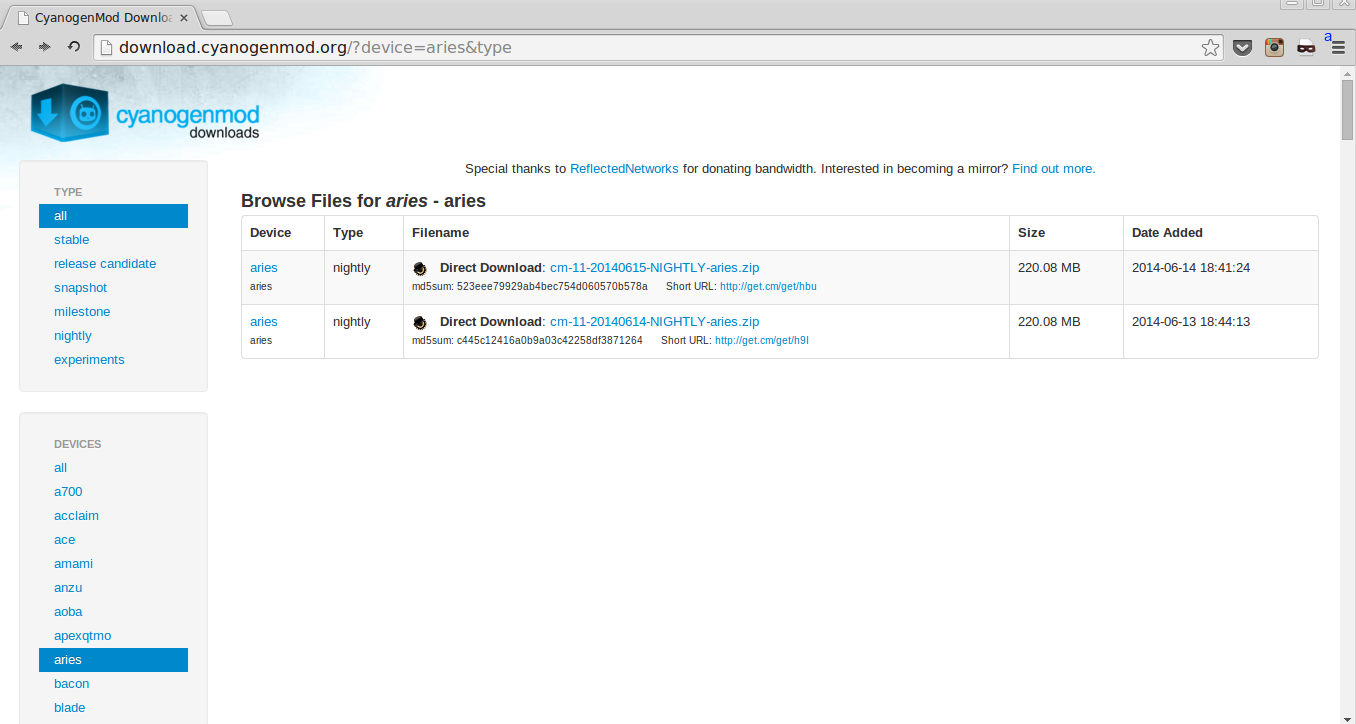Filter by 'stable' type
This screenshot has width=1356, height=724.
click(72, 240)
